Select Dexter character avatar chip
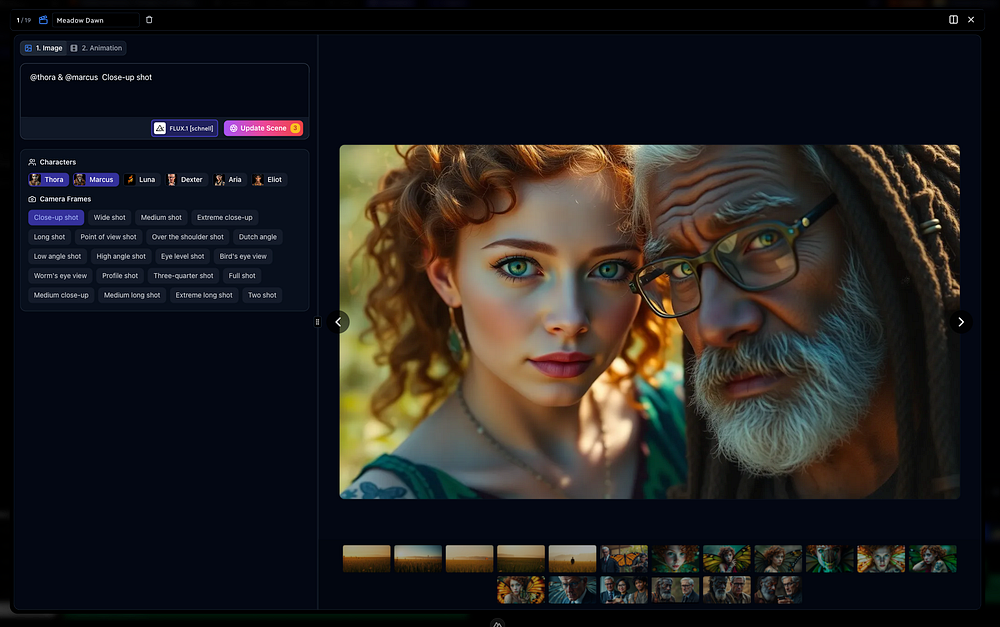 (x=185, y=180)
